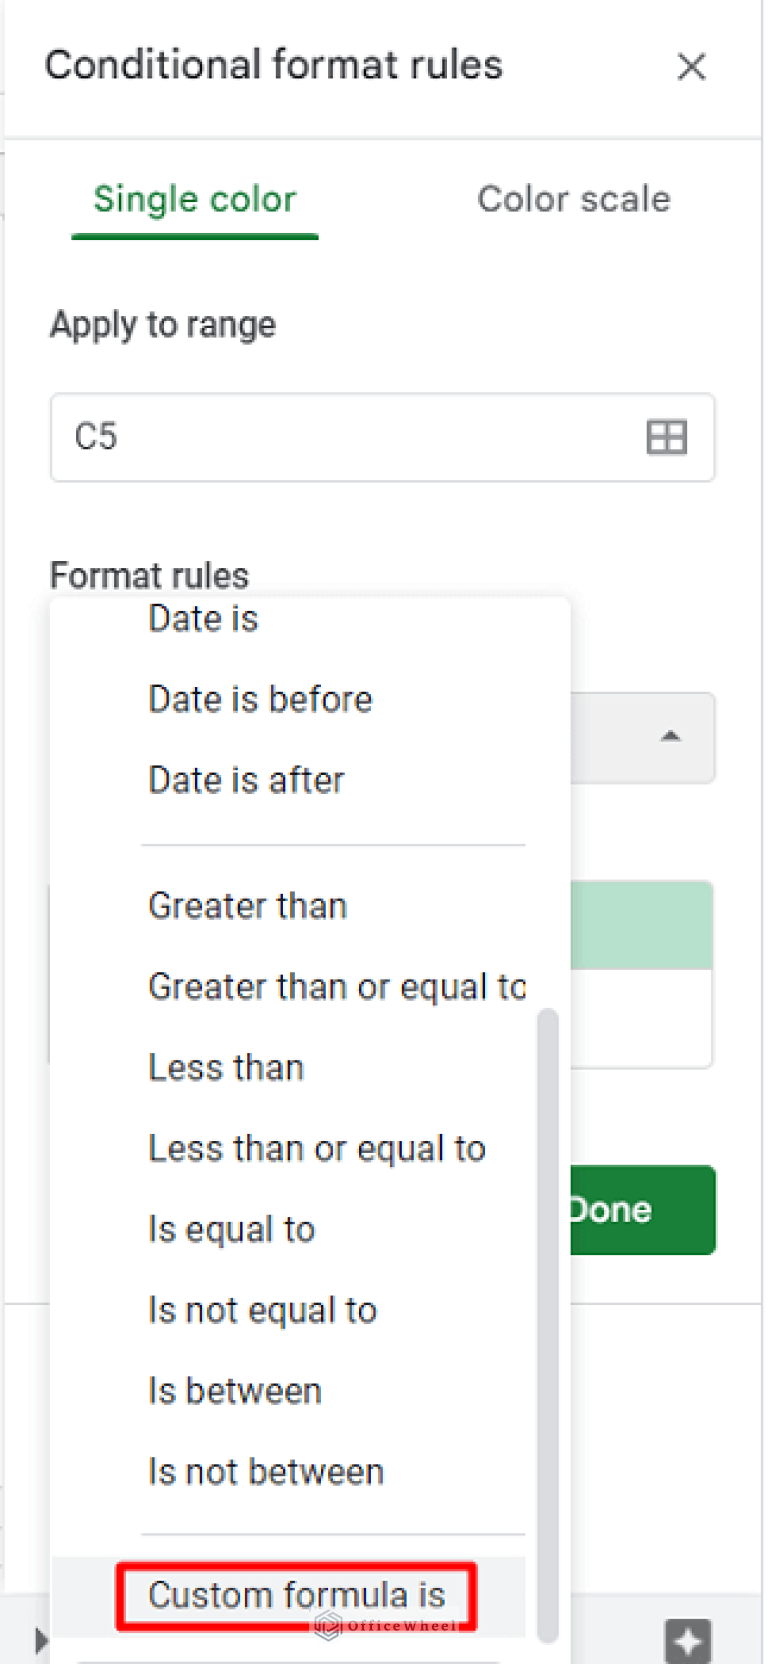Choose the 'Is between' option

pos(234,1390)
